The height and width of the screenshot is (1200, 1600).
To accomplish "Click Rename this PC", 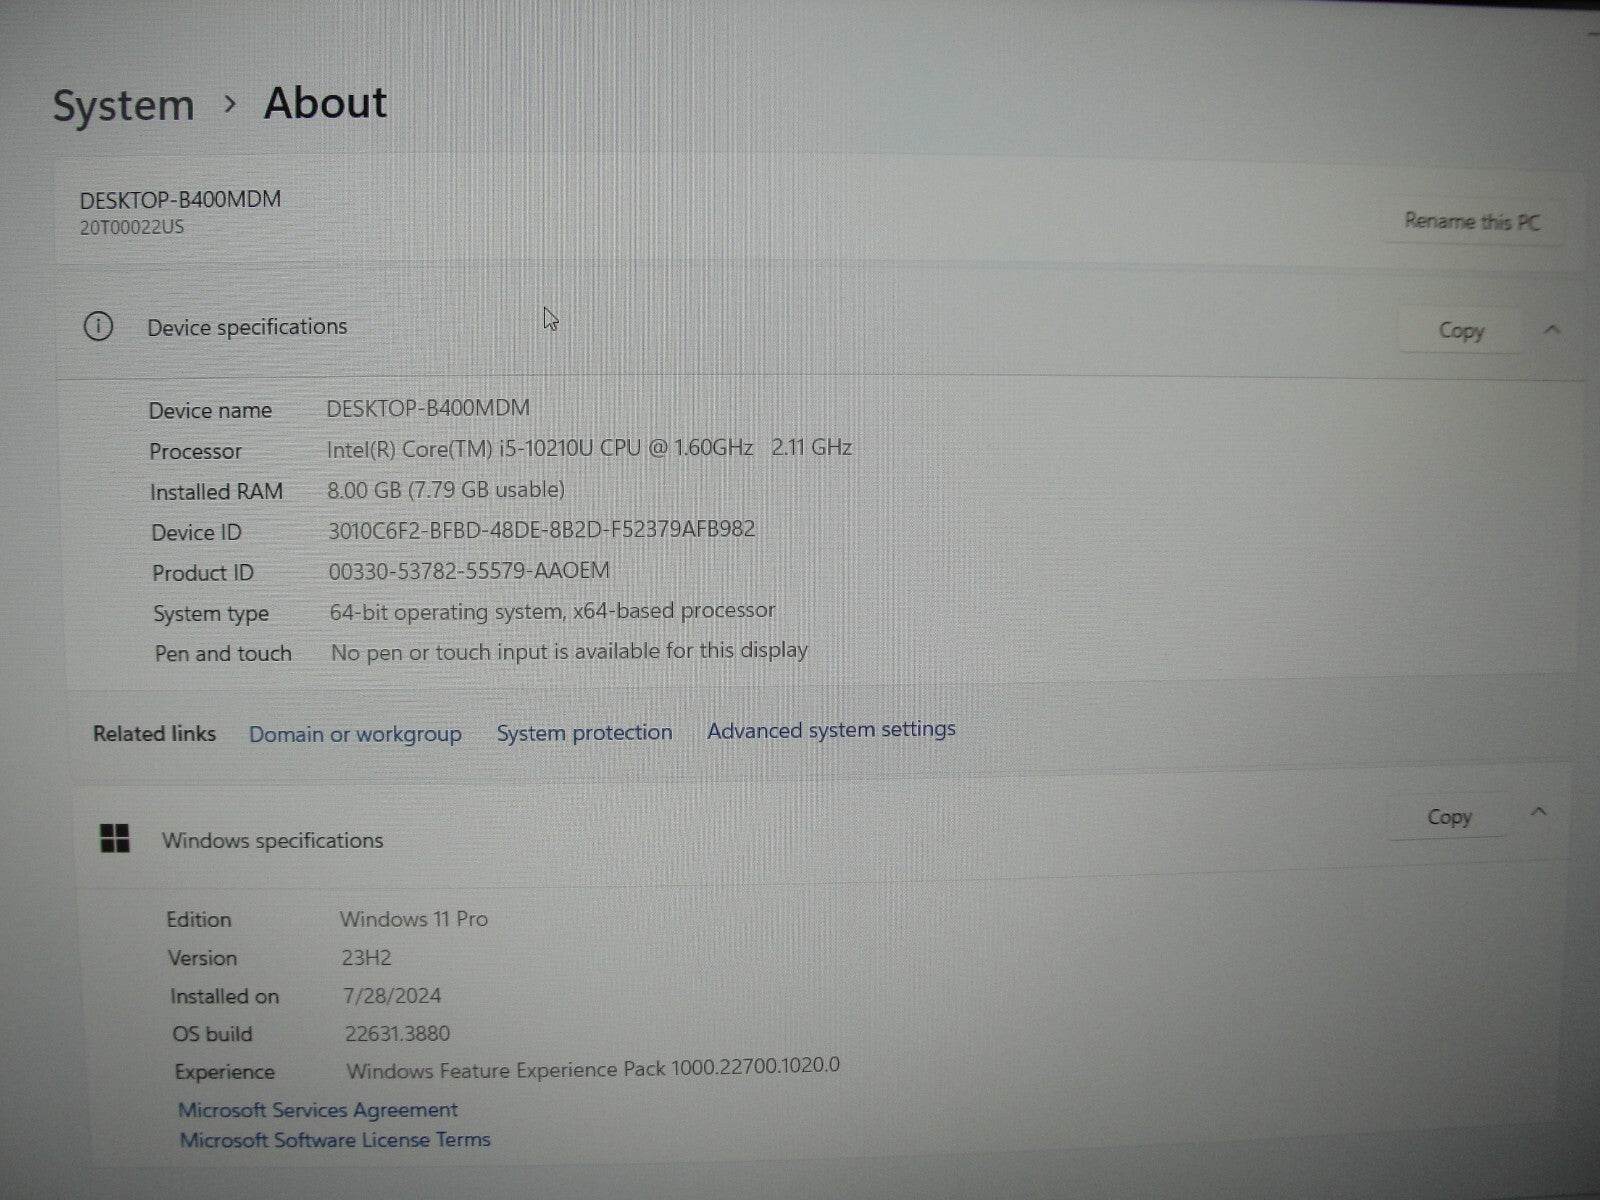I will click(x=1472, y=222).
